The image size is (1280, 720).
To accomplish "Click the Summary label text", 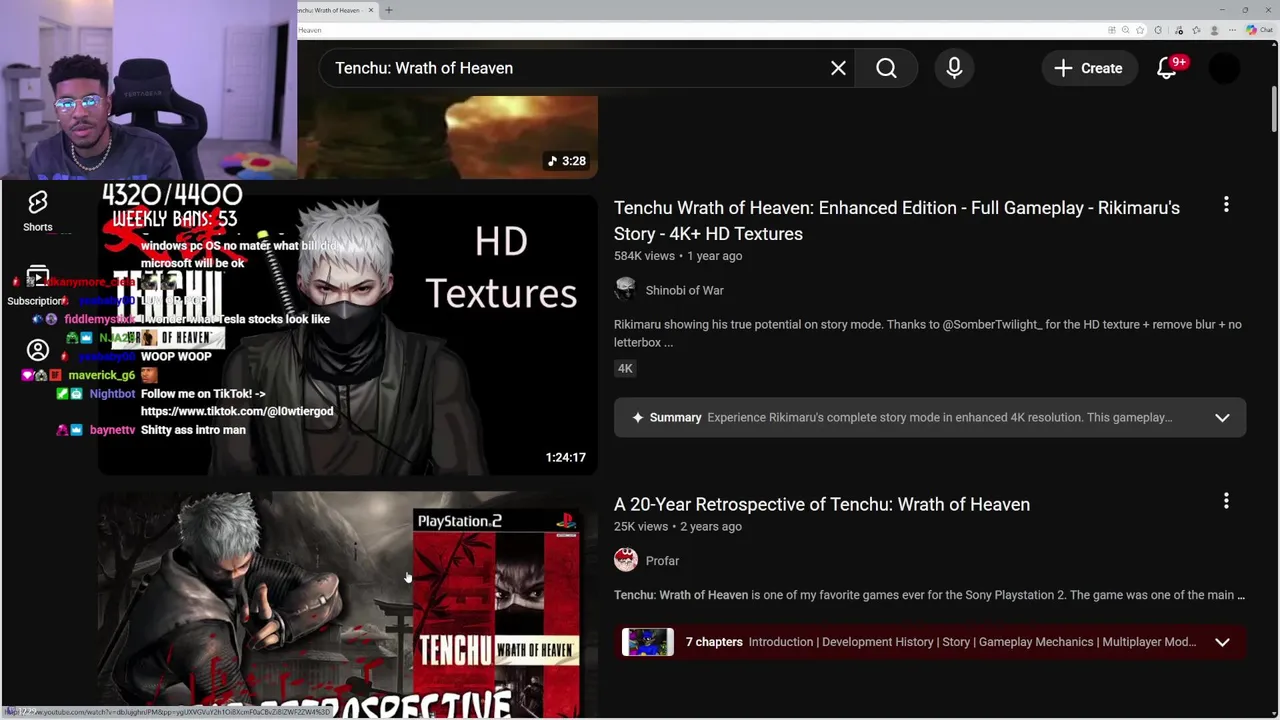I will (675, 418).
